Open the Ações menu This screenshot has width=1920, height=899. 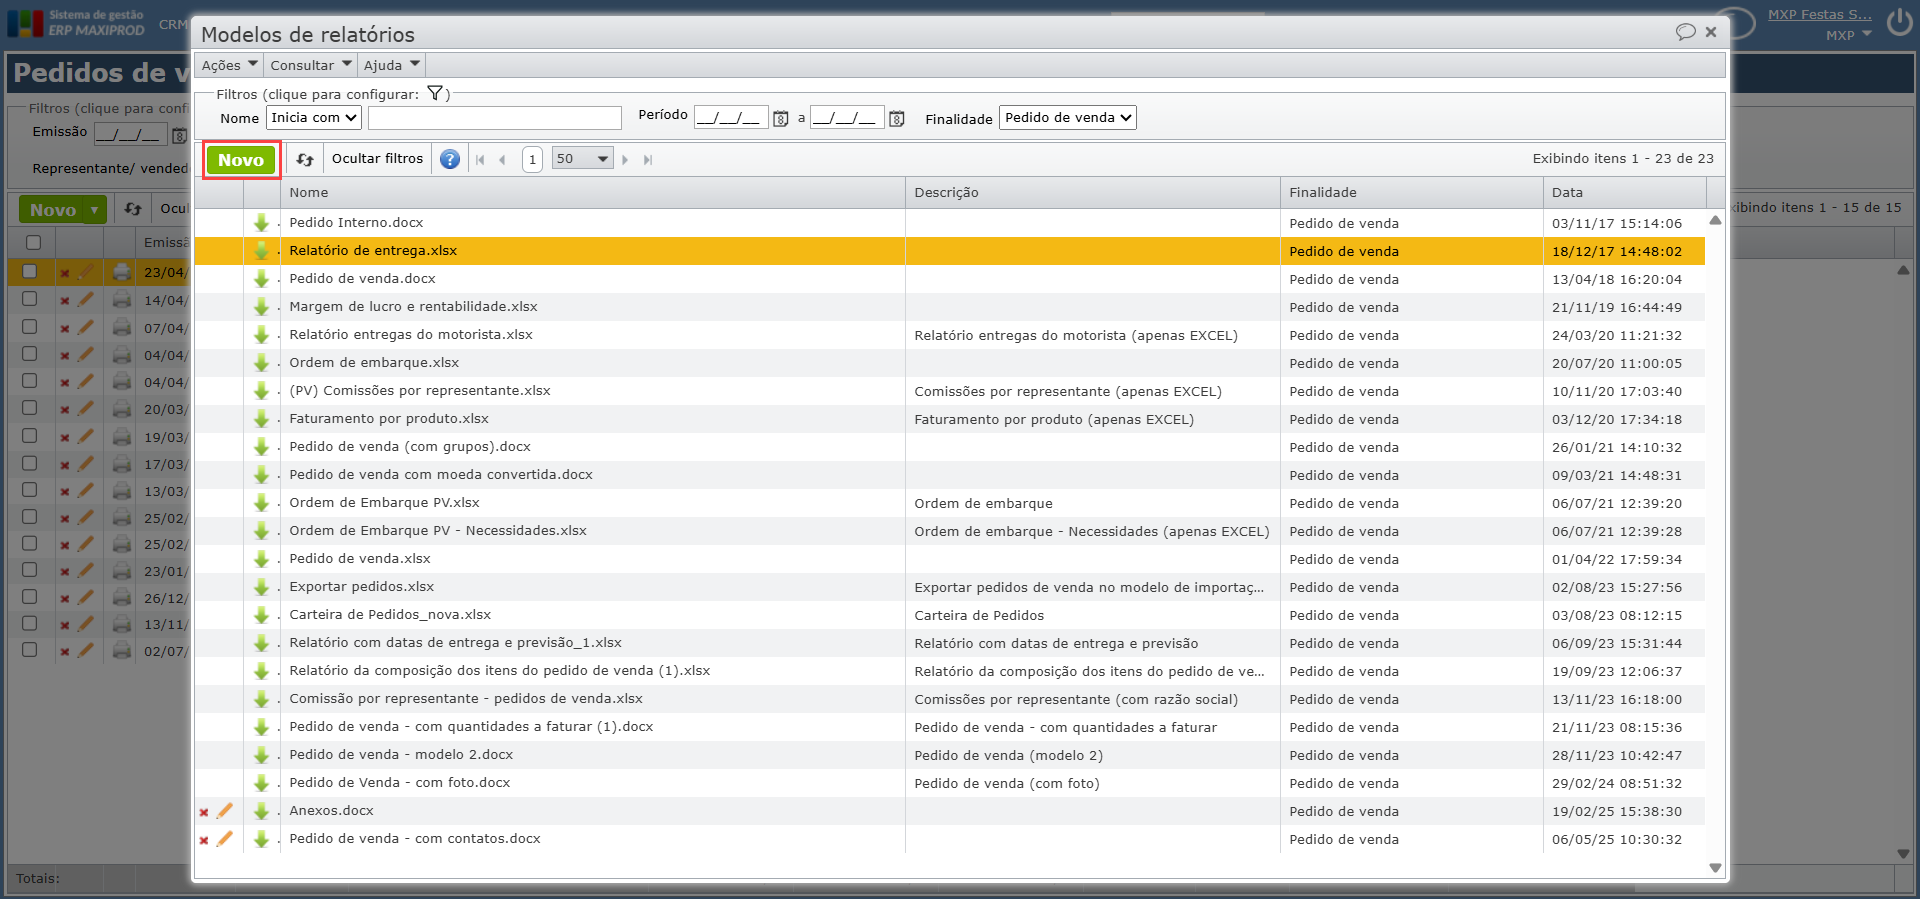click(x=229, y=65)
